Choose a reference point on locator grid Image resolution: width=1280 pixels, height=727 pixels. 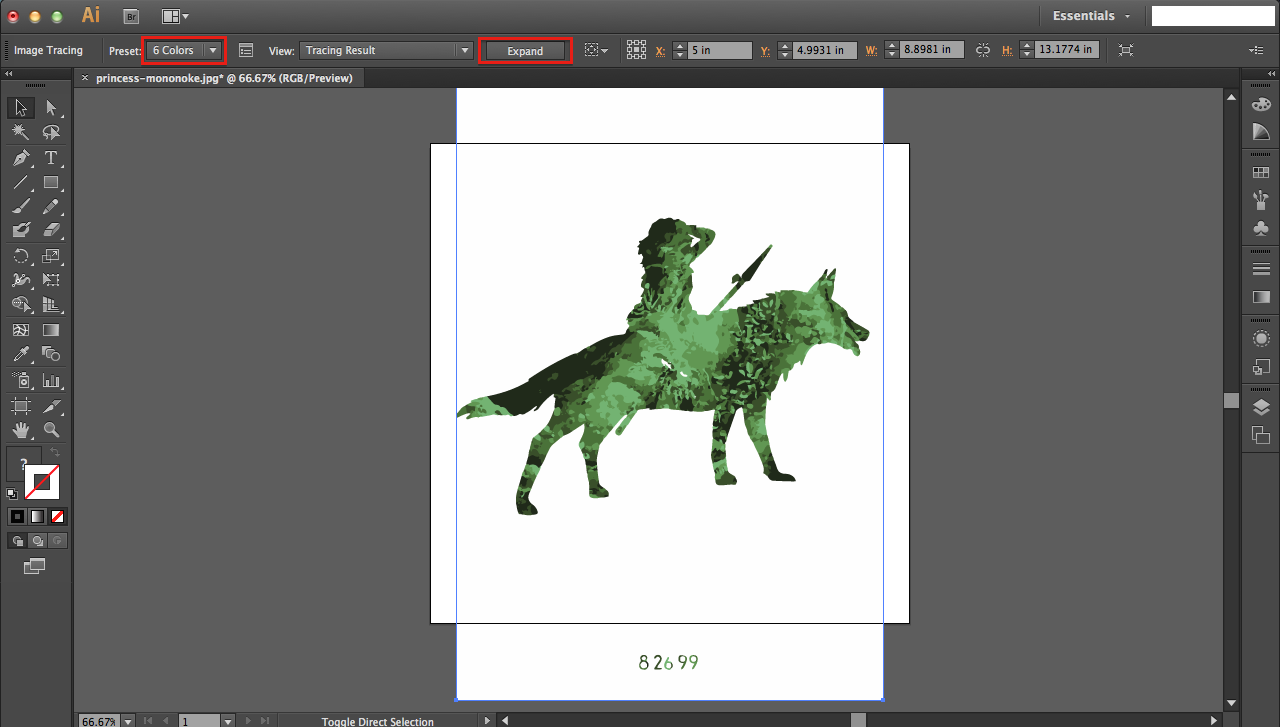pos(636,50)
